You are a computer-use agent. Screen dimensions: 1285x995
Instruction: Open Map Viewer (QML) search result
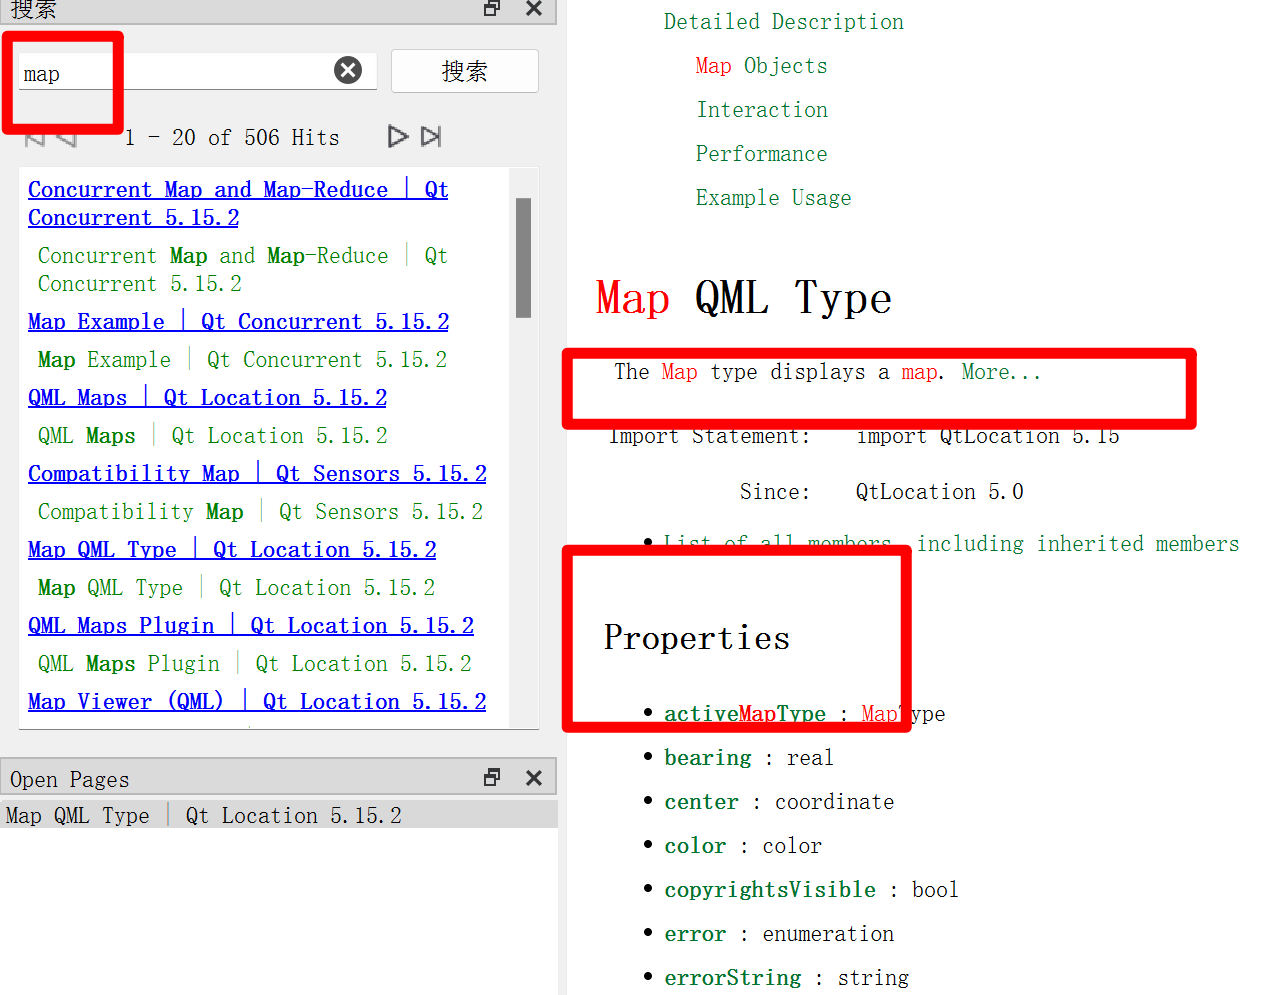tap(257, 701)
